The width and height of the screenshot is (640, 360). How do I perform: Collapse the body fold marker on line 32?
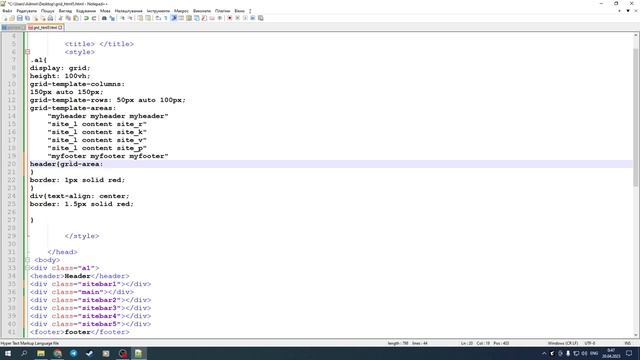click(28, 260)
